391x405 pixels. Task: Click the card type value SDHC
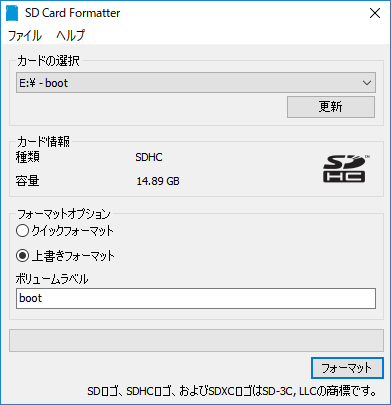click(x=149, y=157)
